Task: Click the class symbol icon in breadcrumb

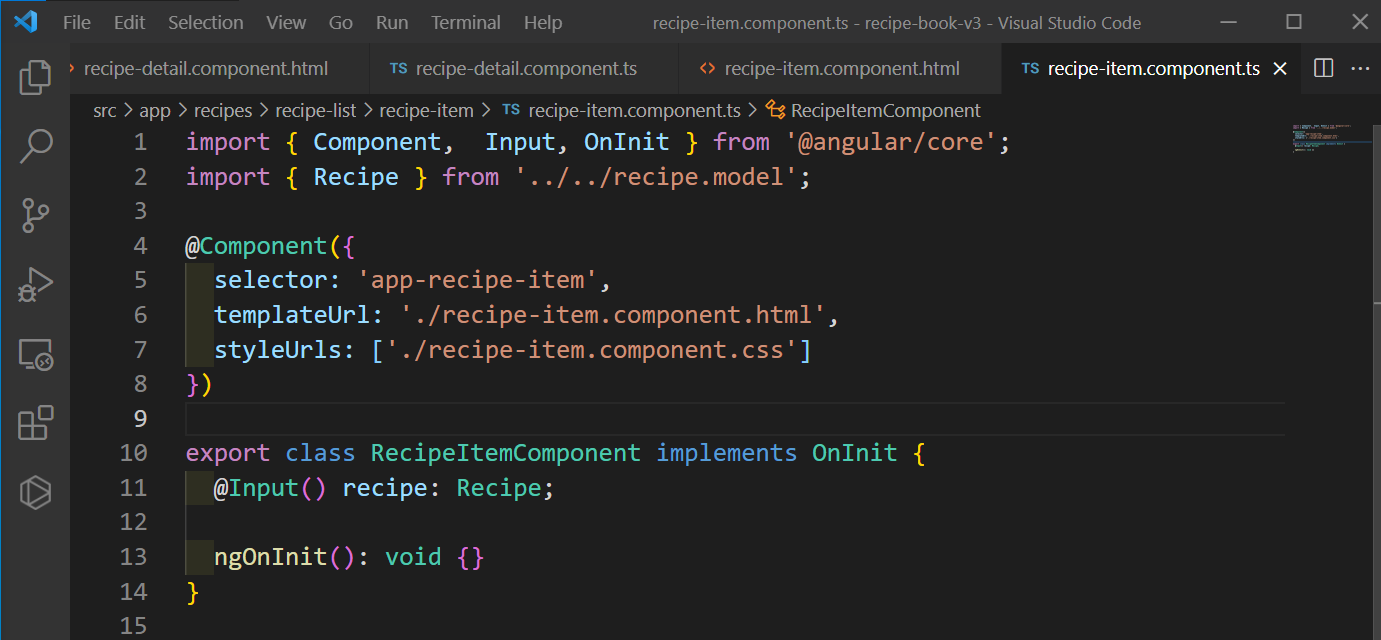Action: pos(776,110)
